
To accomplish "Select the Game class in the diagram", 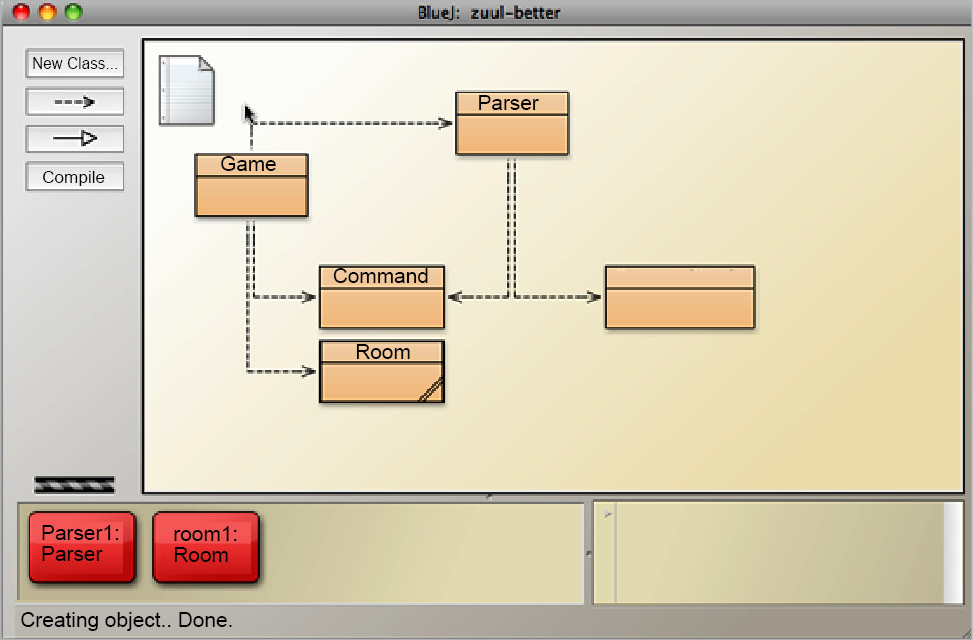I will click(x=250, y=185).
